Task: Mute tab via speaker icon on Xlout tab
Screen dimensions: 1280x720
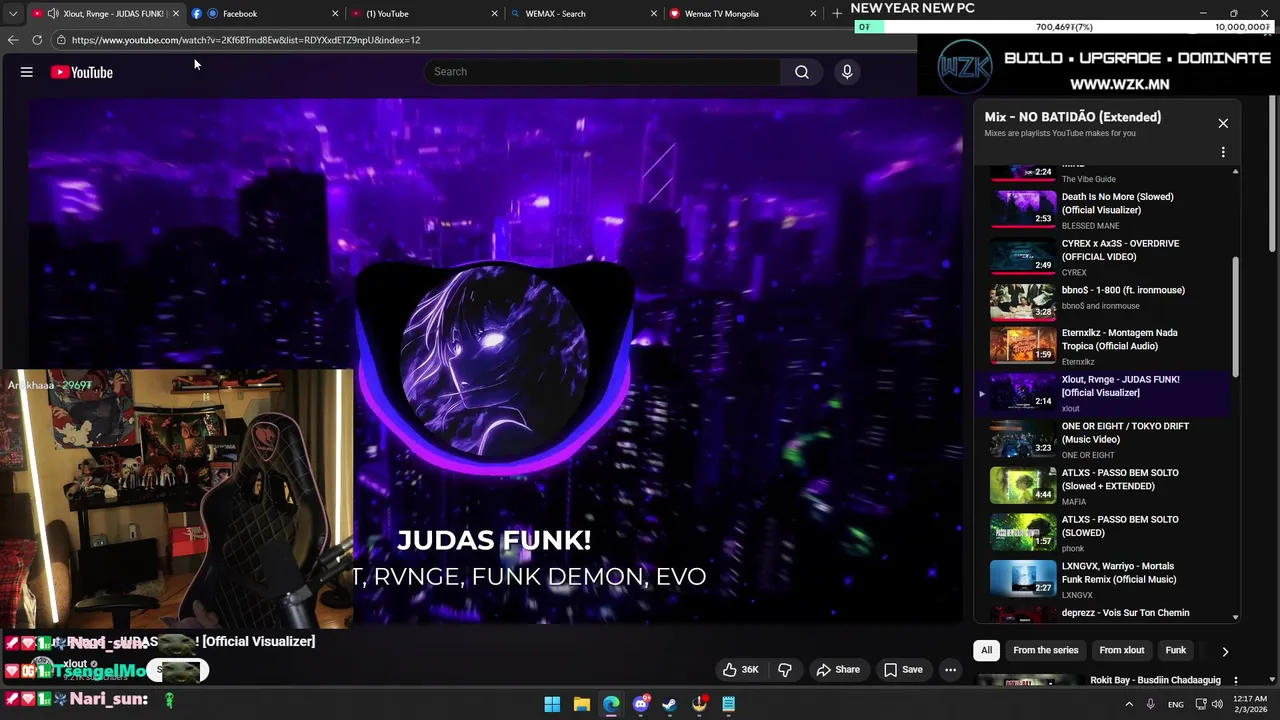Action: pos(52,14)
